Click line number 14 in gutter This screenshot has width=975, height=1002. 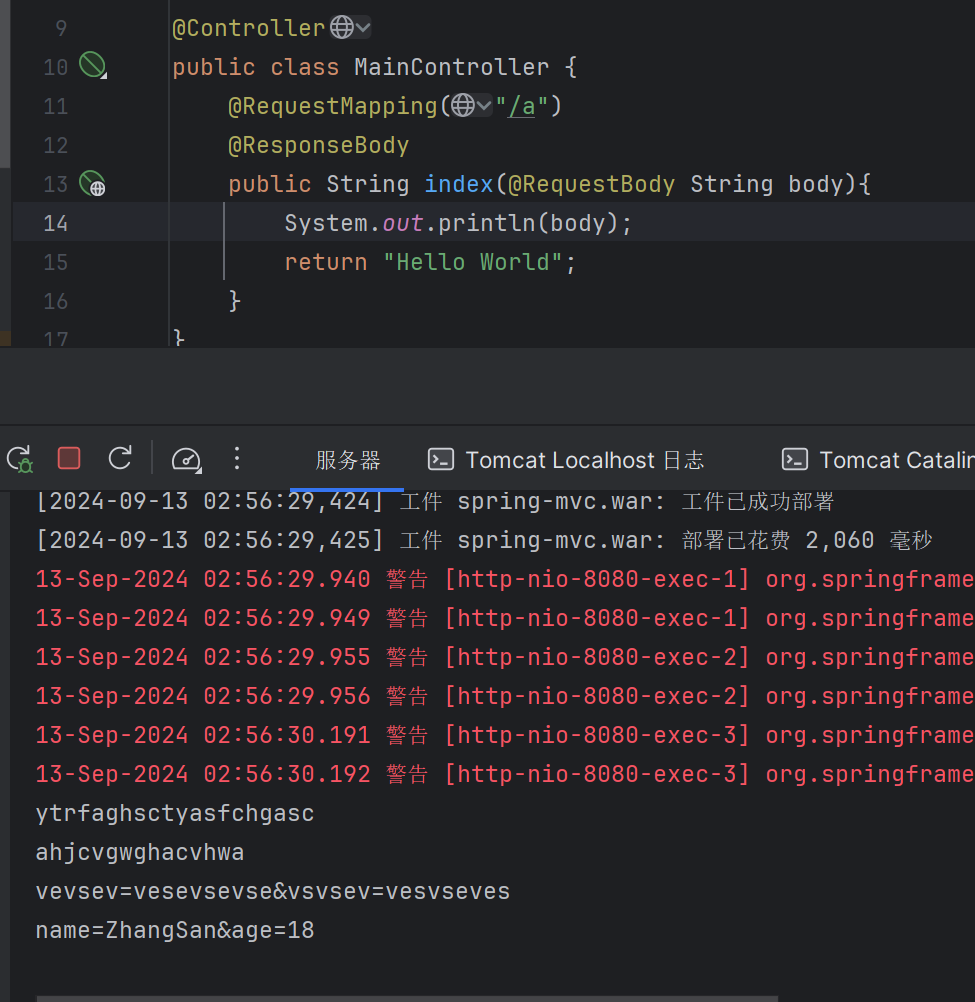[56, 223]
